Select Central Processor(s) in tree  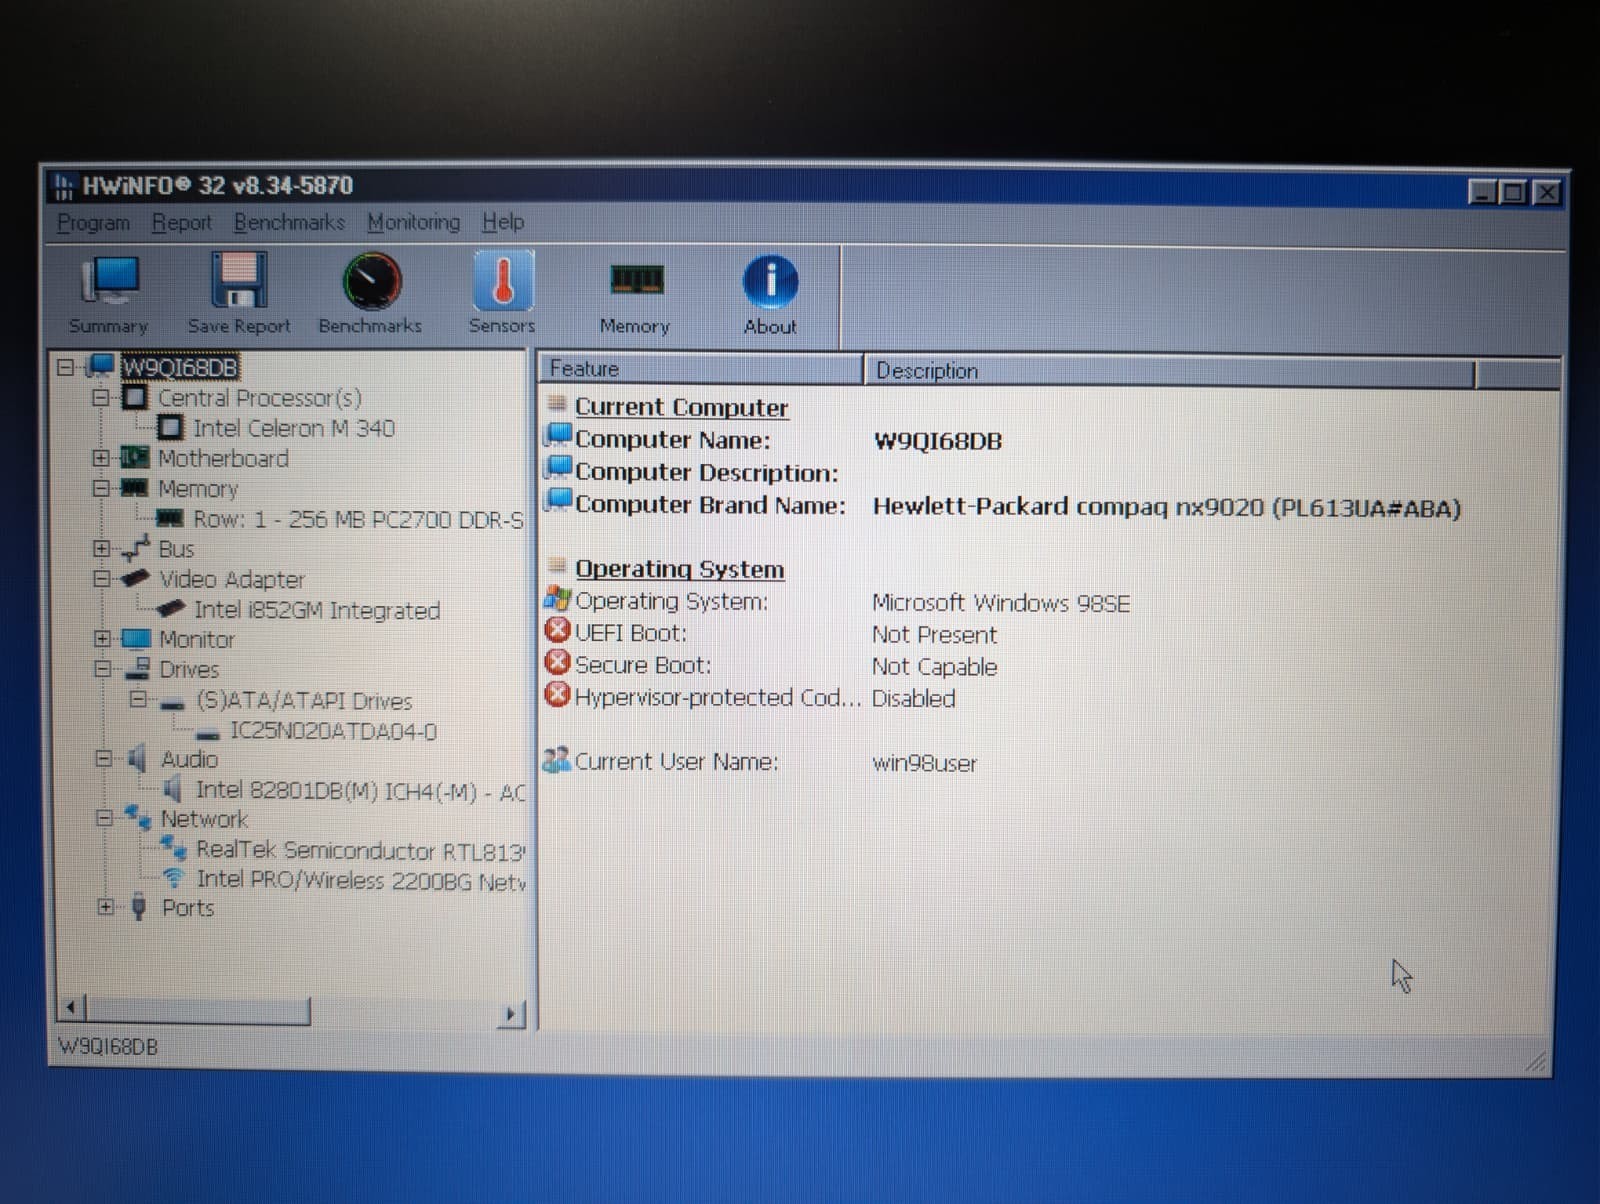[x=260, y=398]
